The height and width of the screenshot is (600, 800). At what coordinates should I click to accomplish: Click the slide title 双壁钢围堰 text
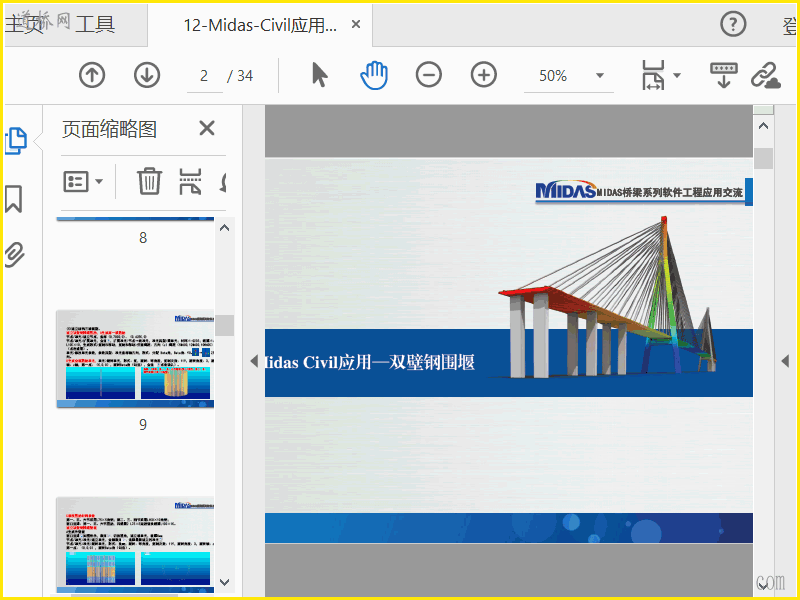(432, 362)
